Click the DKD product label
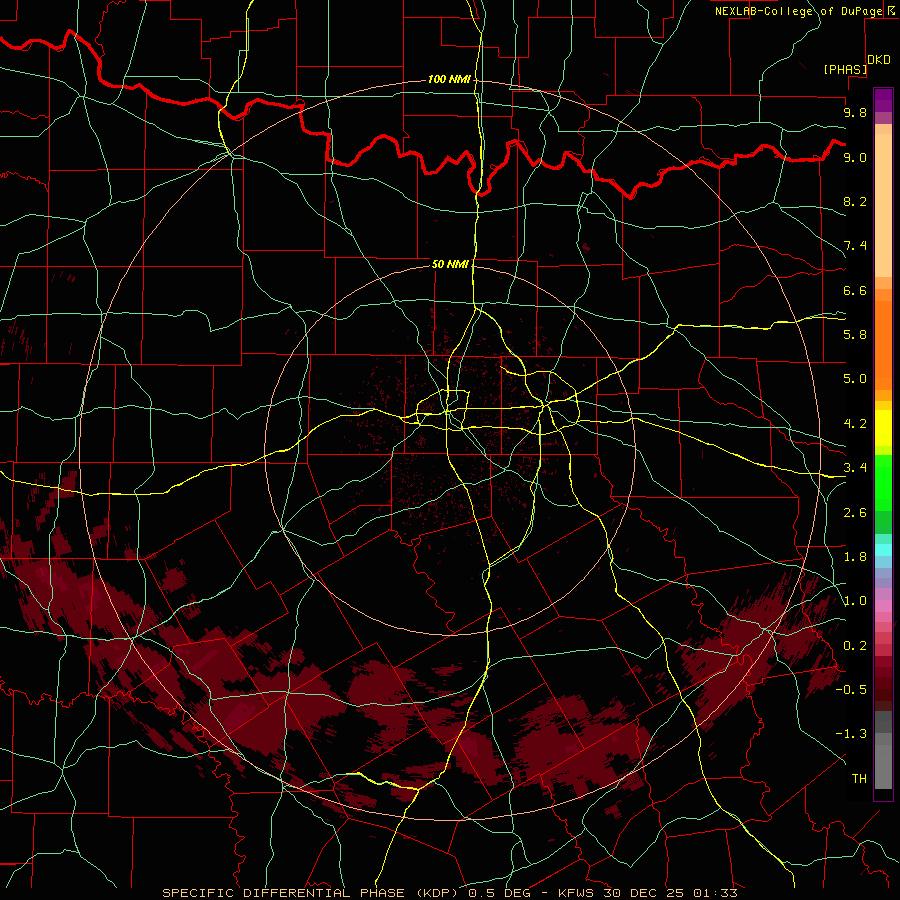The height and width of the screenshot is (900, 900). coord(879,60)
